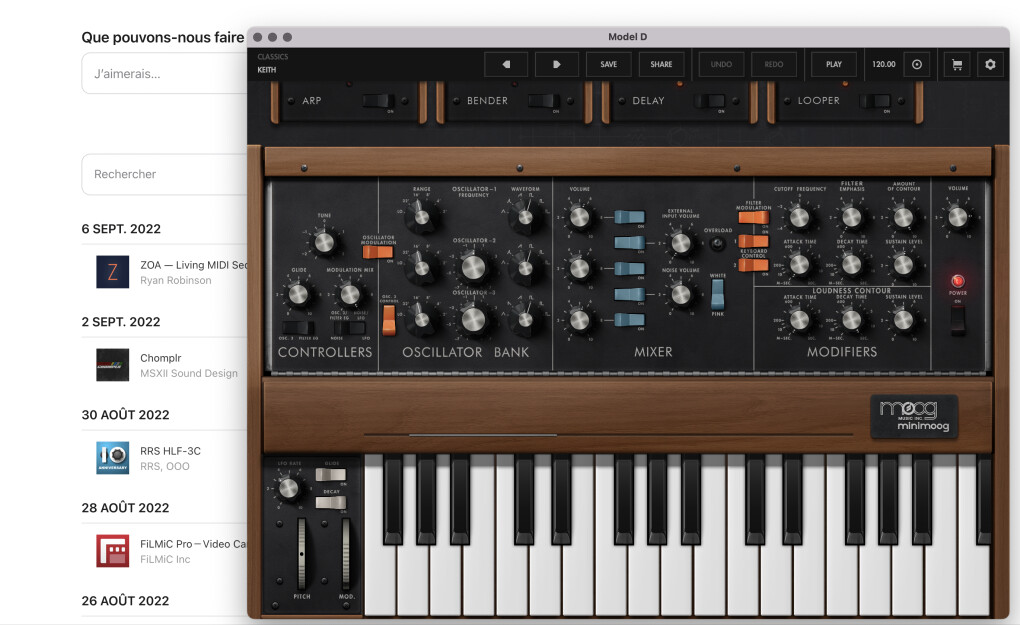Toggle the Filter Modulation orange switch
The height and width of the screenshot is (625, 1020).
(753, 217)
